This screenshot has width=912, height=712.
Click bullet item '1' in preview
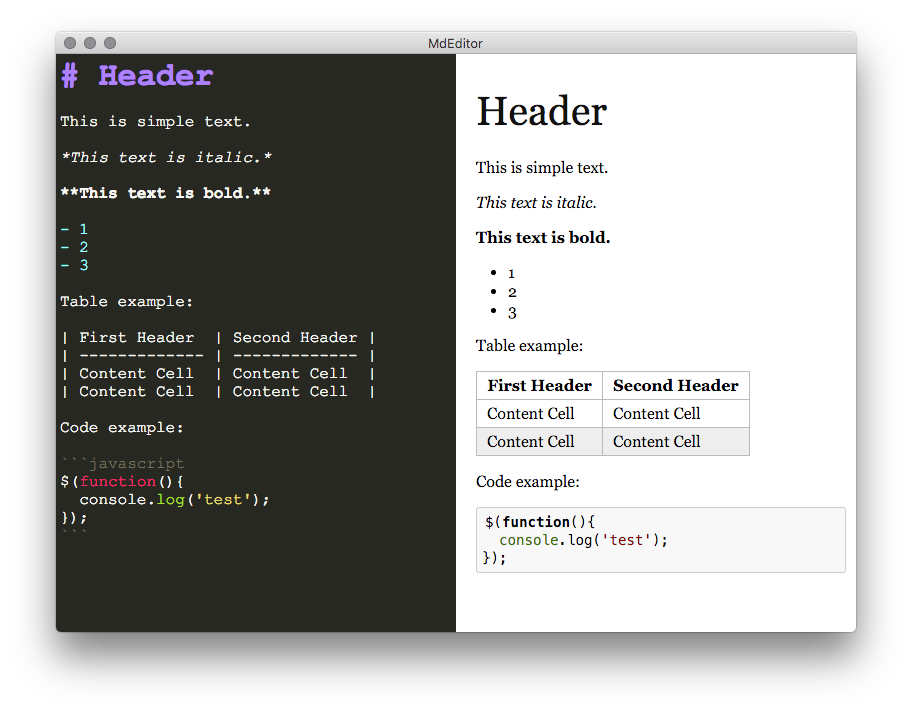coord(511,273)
